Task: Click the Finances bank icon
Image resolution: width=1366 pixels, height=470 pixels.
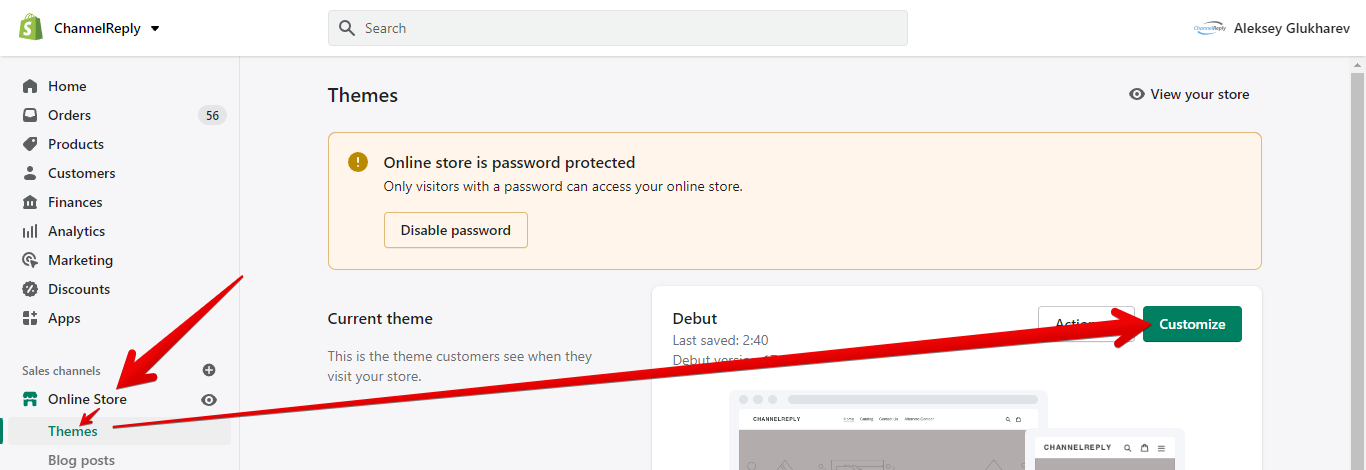Action: click(30, 202)
